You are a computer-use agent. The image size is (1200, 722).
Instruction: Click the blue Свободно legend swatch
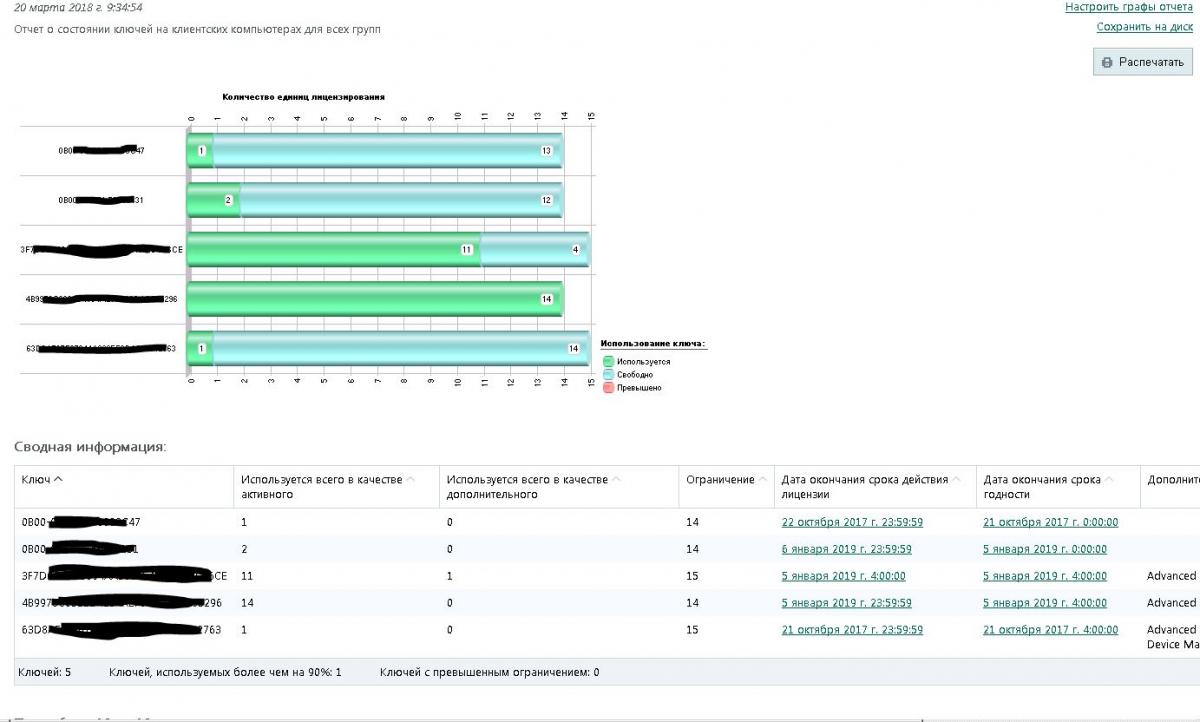click(608, 374)
